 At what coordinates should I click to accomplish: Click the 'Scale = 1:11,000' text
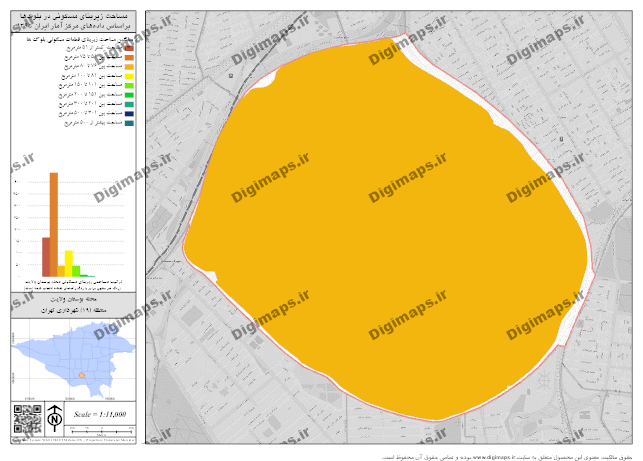pos(100,414)
